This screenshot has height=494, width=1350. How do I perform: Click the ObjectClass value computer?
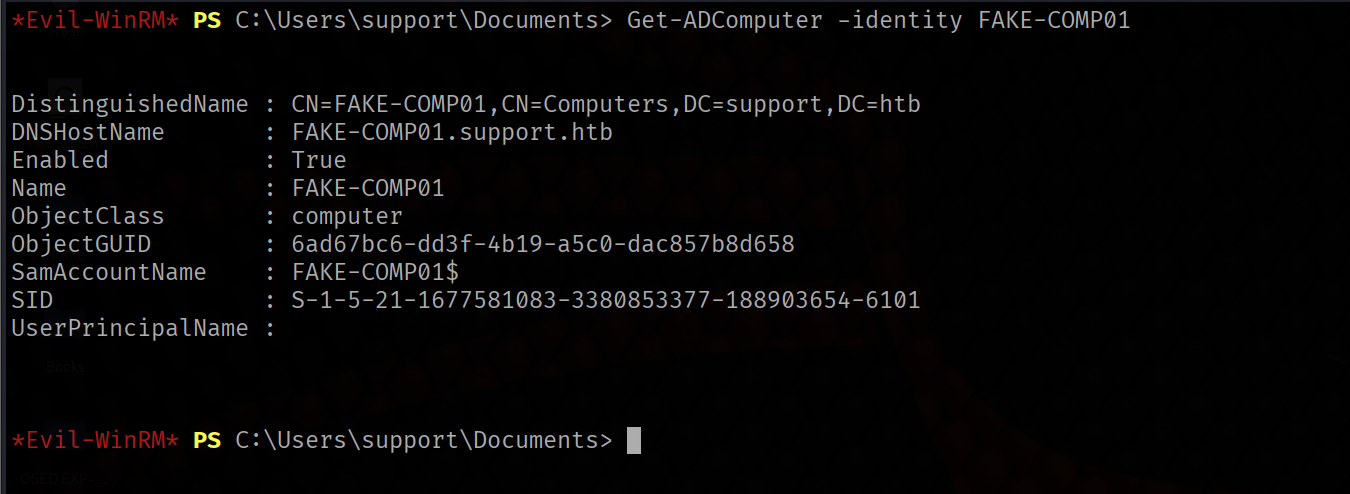pyautogui.click(x=347, y=216)
